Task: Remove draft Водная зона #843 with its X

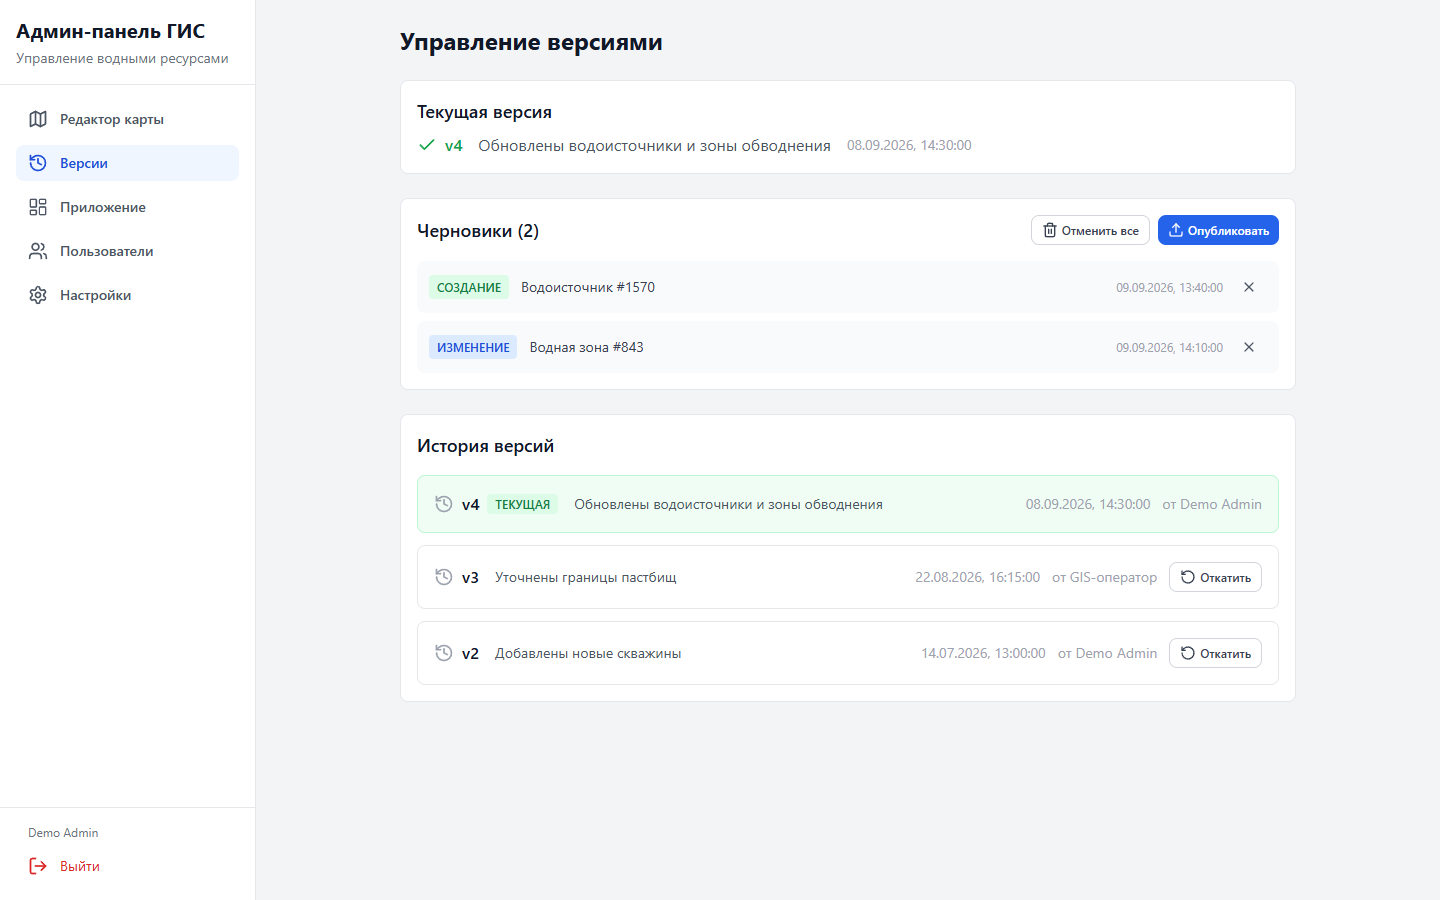Action: tap(1249, 347)
